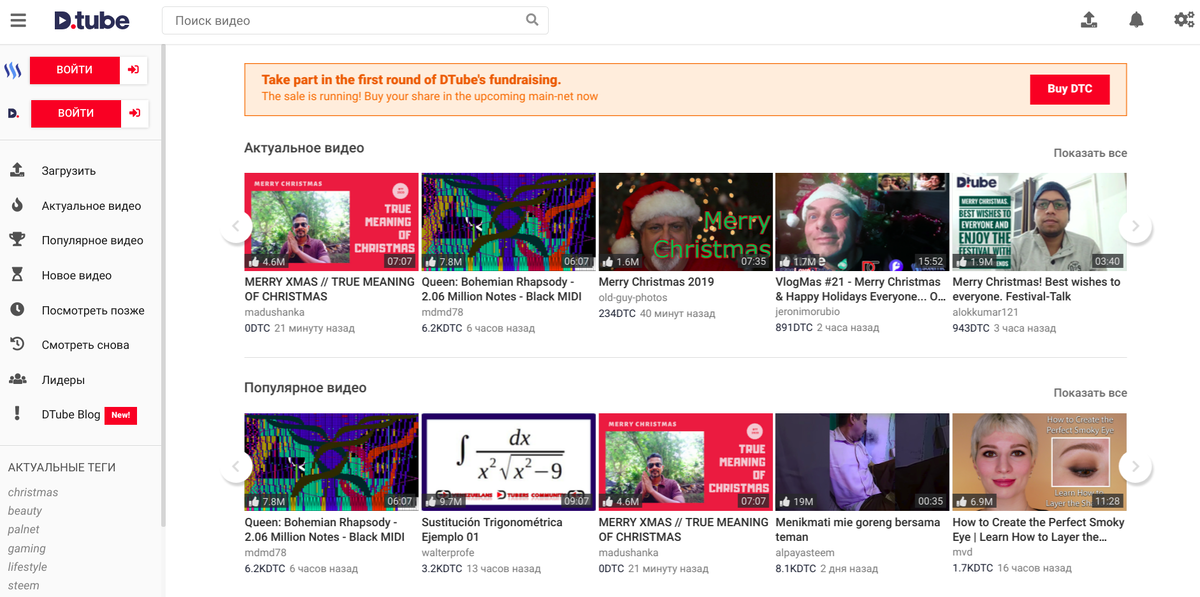The width and height of the screenshot is (1200, 597).
Task: Select the gaming tag
Action: click(x=27, y=548)
